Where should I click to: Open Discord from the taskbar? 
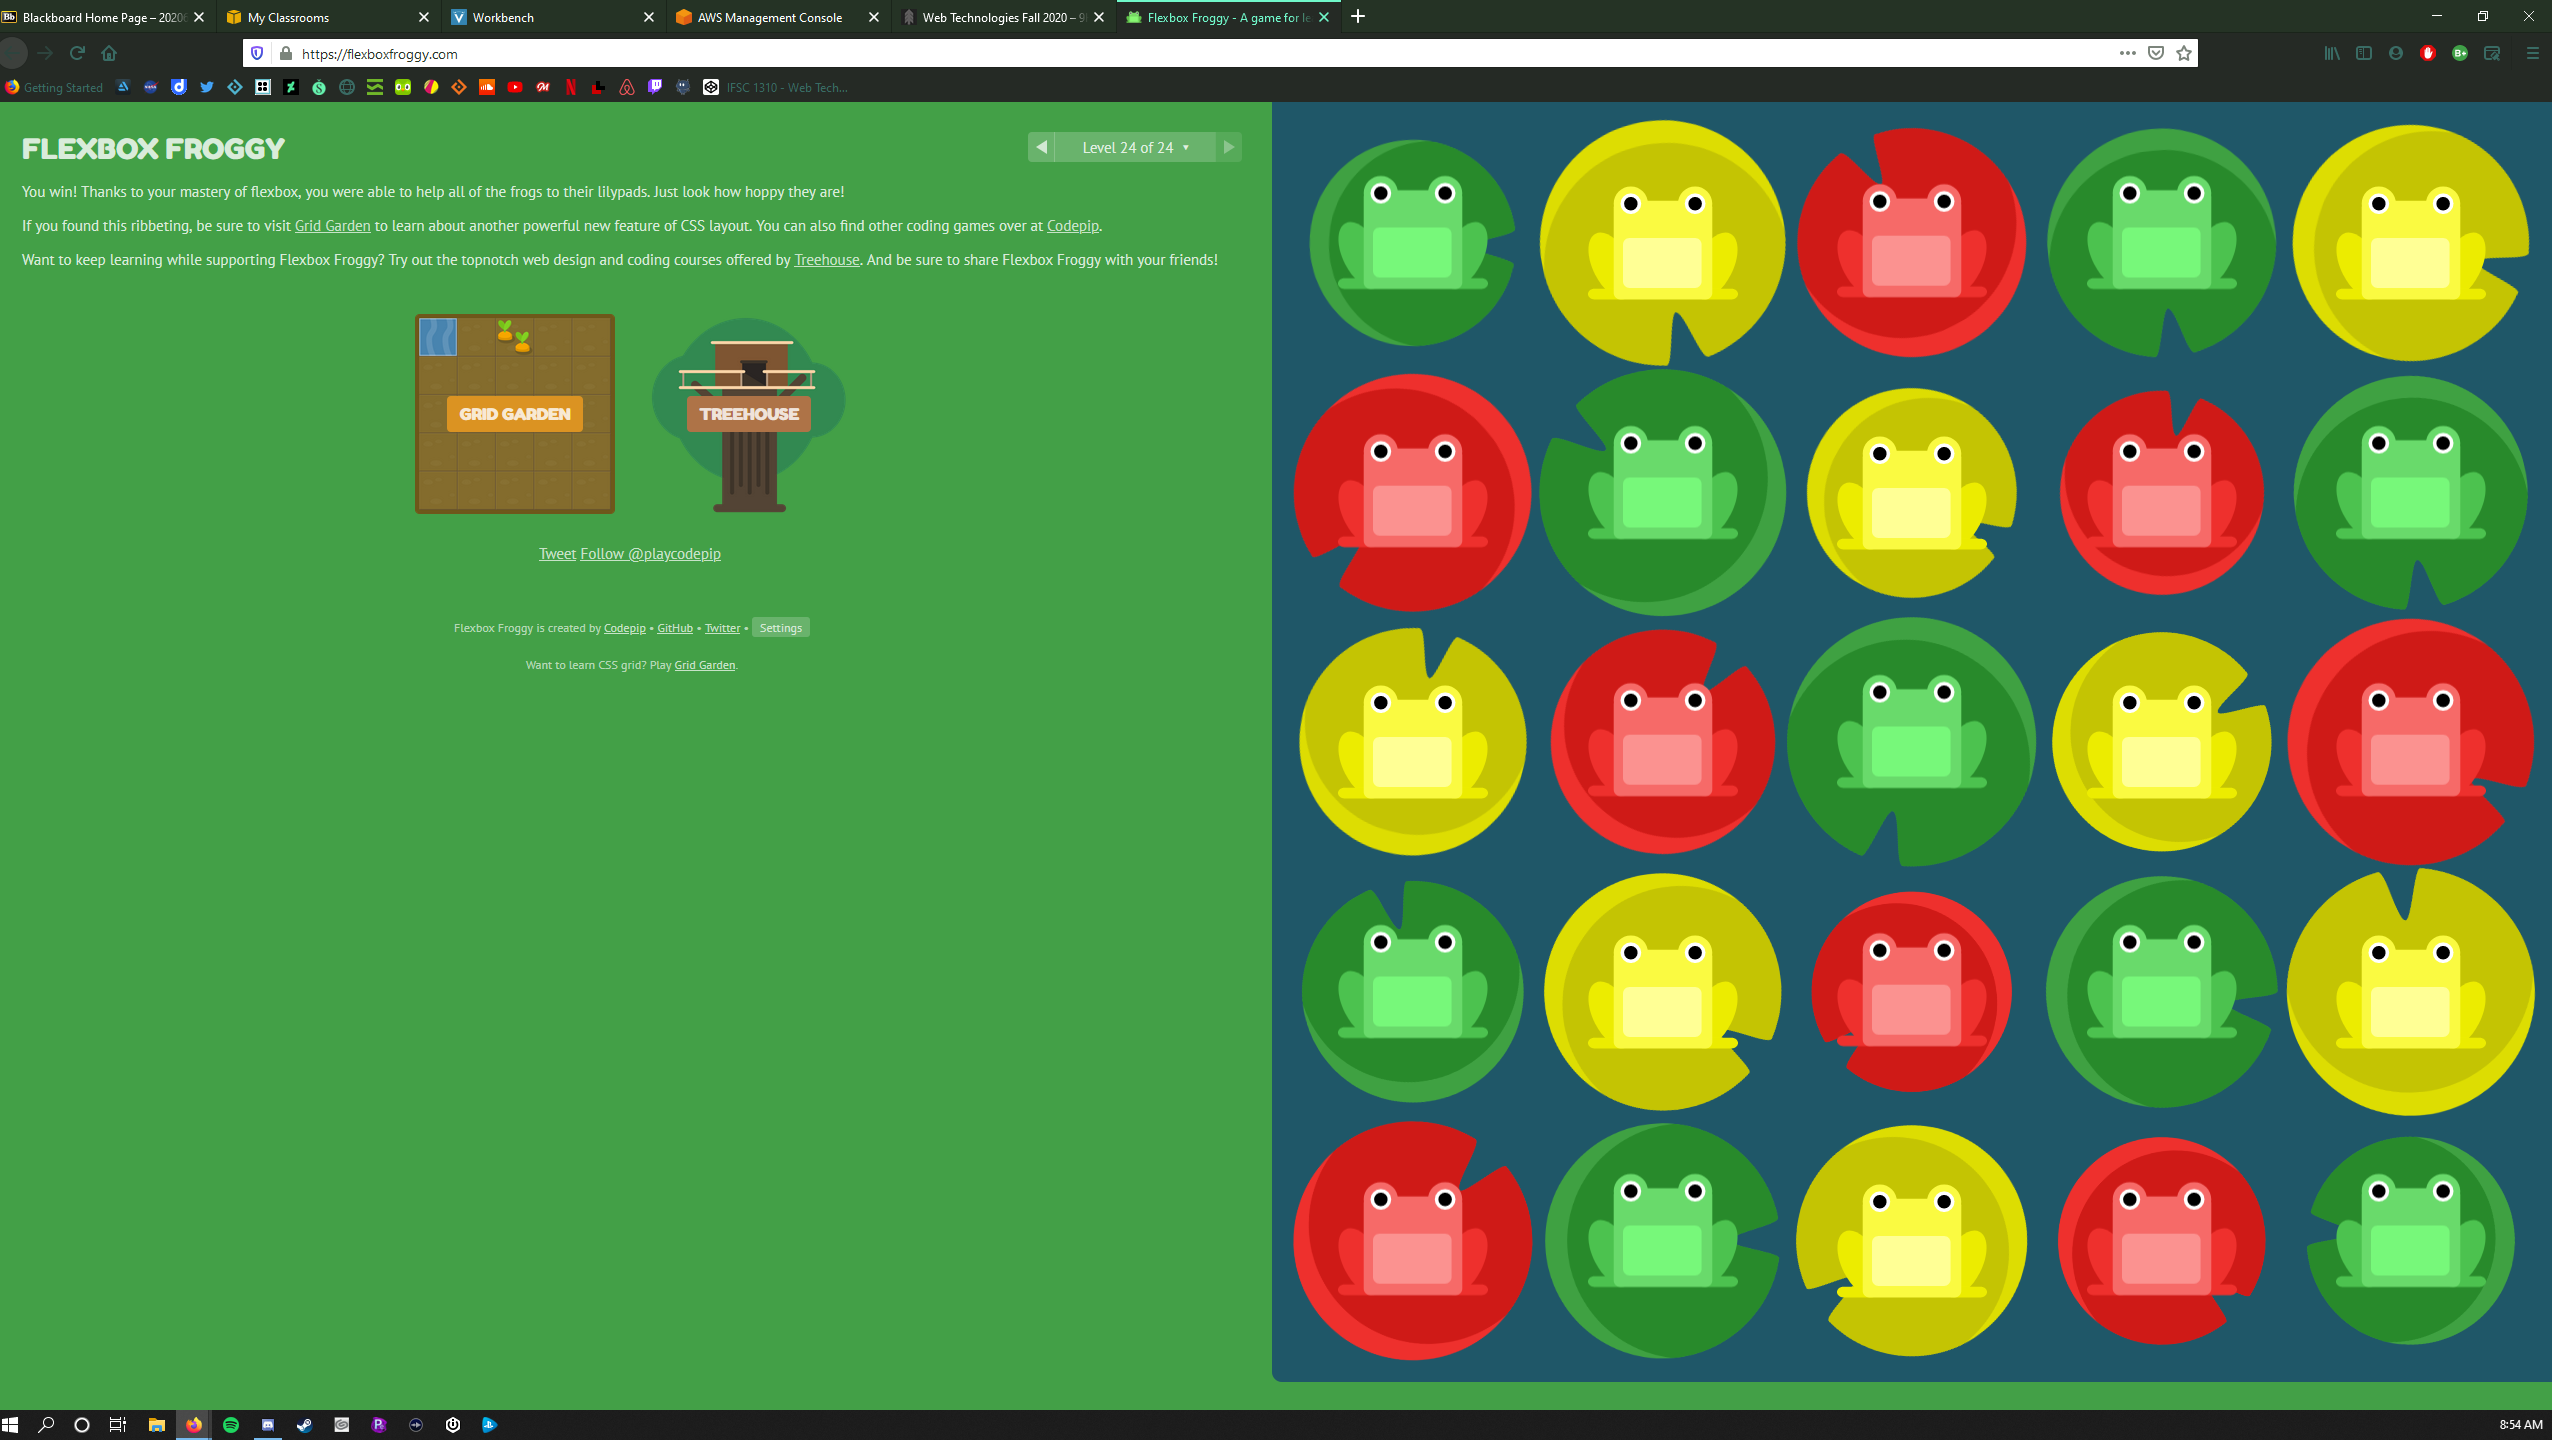click(268, 1425)
